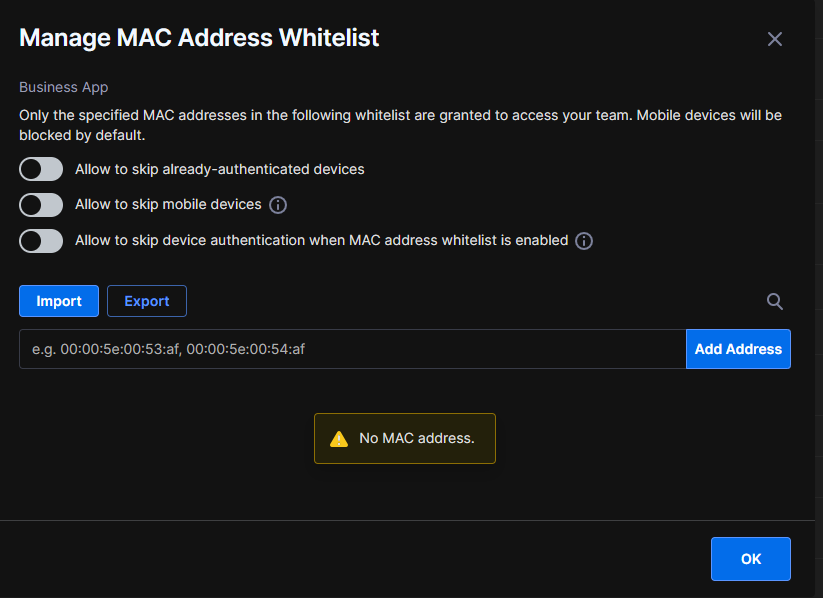Enable skip already-authenticated devices switch
Screen dimensions: 823x598
(x=41, y=169)
